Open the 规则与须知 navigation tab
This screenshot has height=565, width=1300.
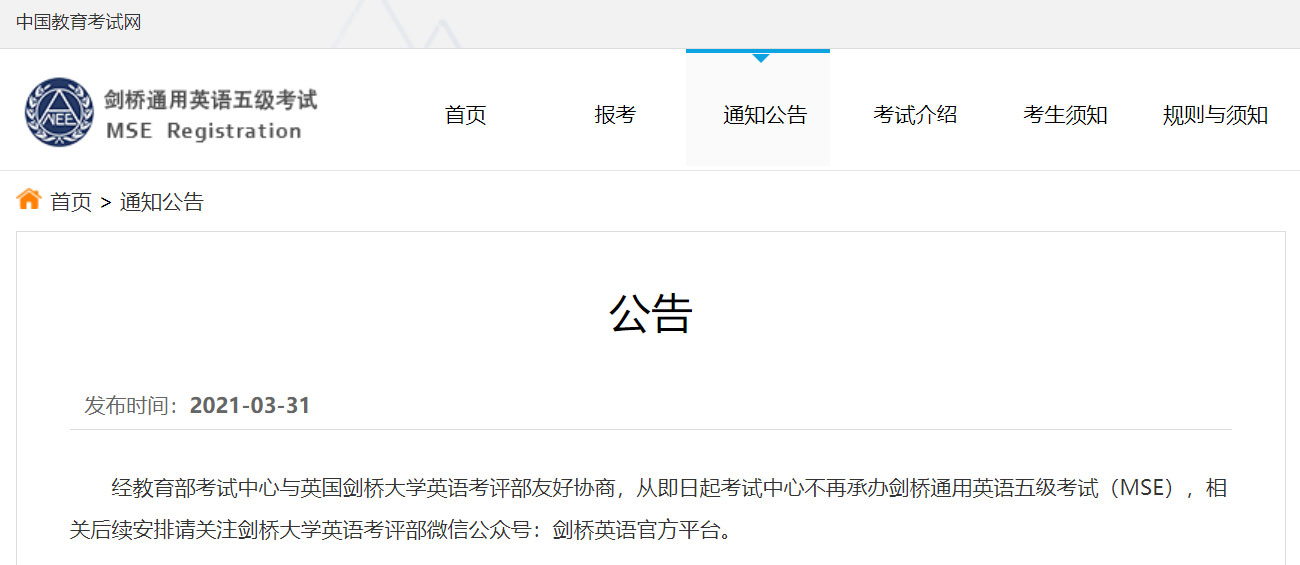[1215, 115]
